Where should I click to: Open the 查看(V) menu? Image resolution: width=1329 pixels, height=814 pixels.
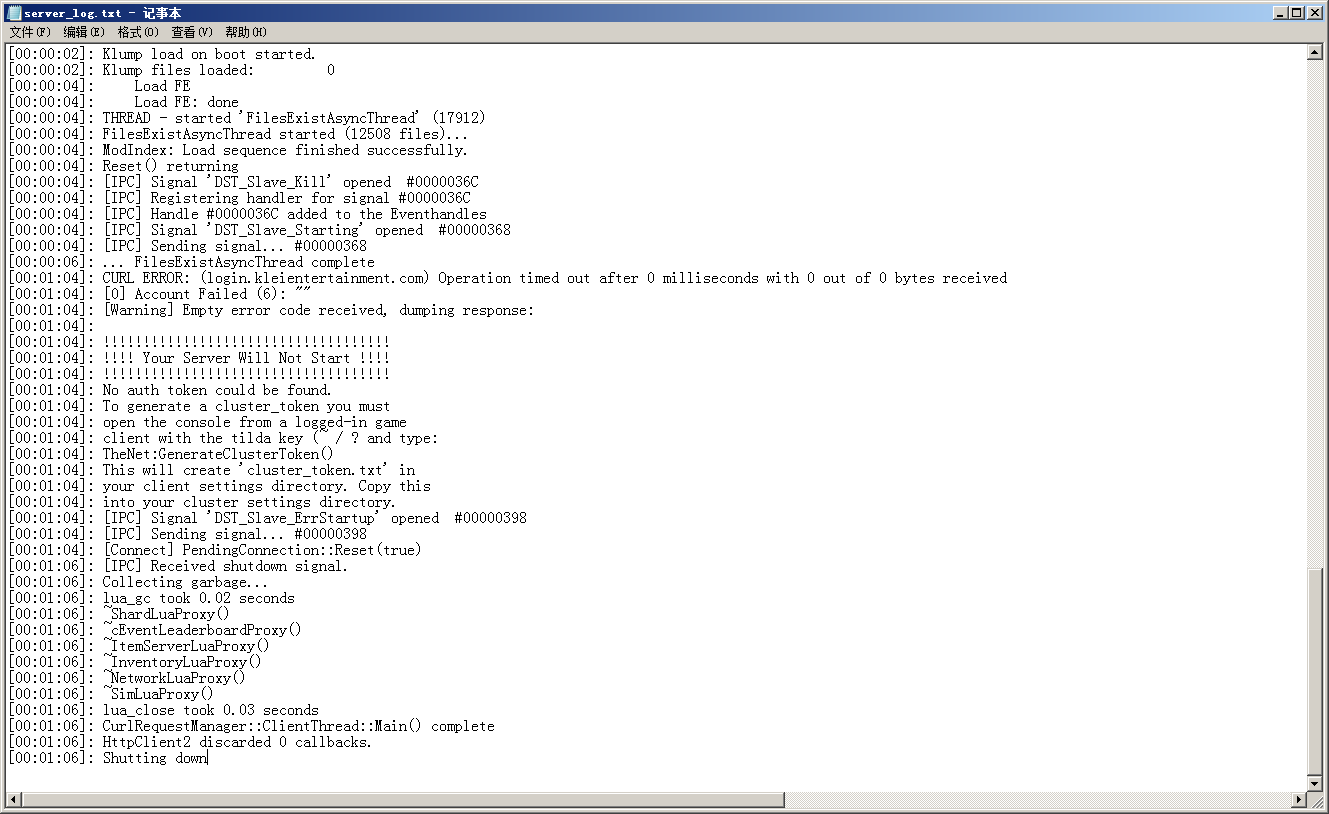[192, 32]
